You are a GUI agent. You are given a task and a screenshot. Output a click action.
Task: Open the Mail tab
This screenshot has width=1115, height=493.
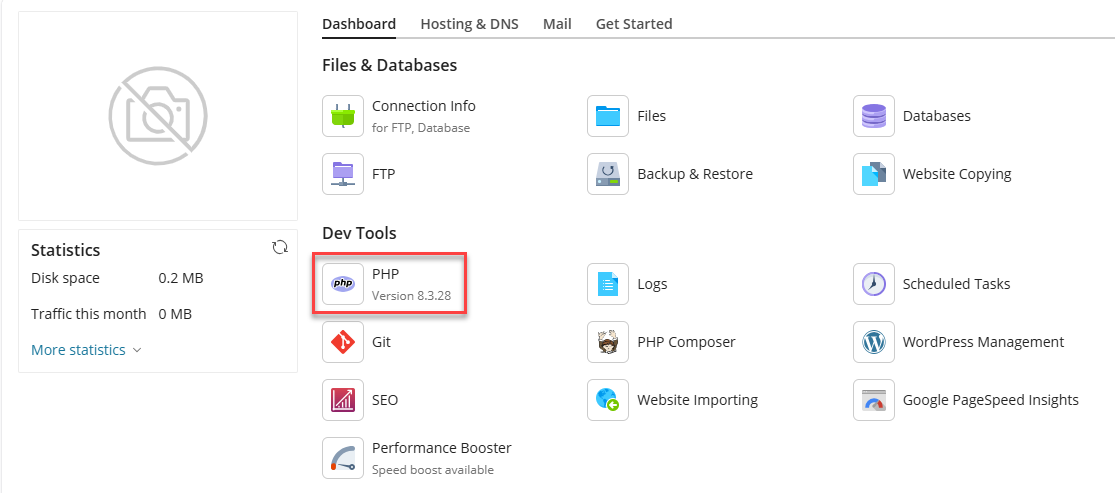pyautogui.click(x=558, y=23)
